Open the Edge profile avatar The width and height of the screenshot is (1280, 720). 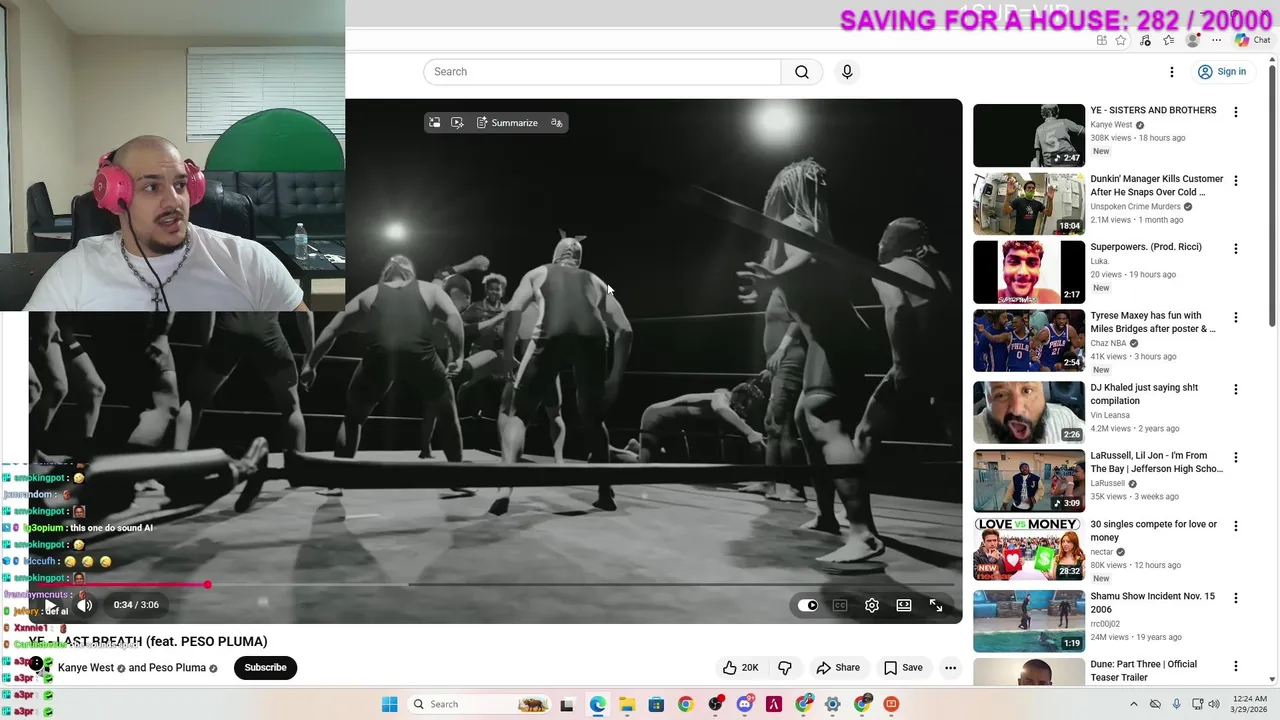(x=1192, y=40)
